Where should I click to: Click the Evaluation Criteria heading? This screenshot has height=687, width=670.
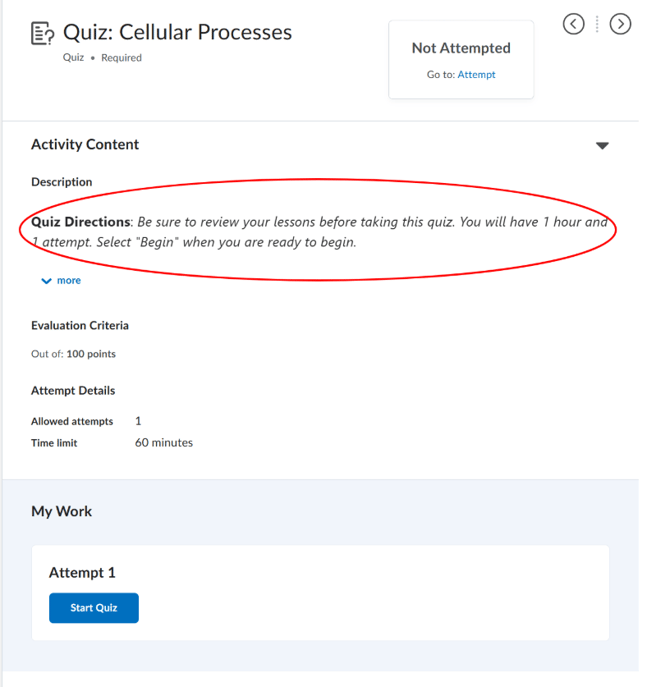coord(80,326)
